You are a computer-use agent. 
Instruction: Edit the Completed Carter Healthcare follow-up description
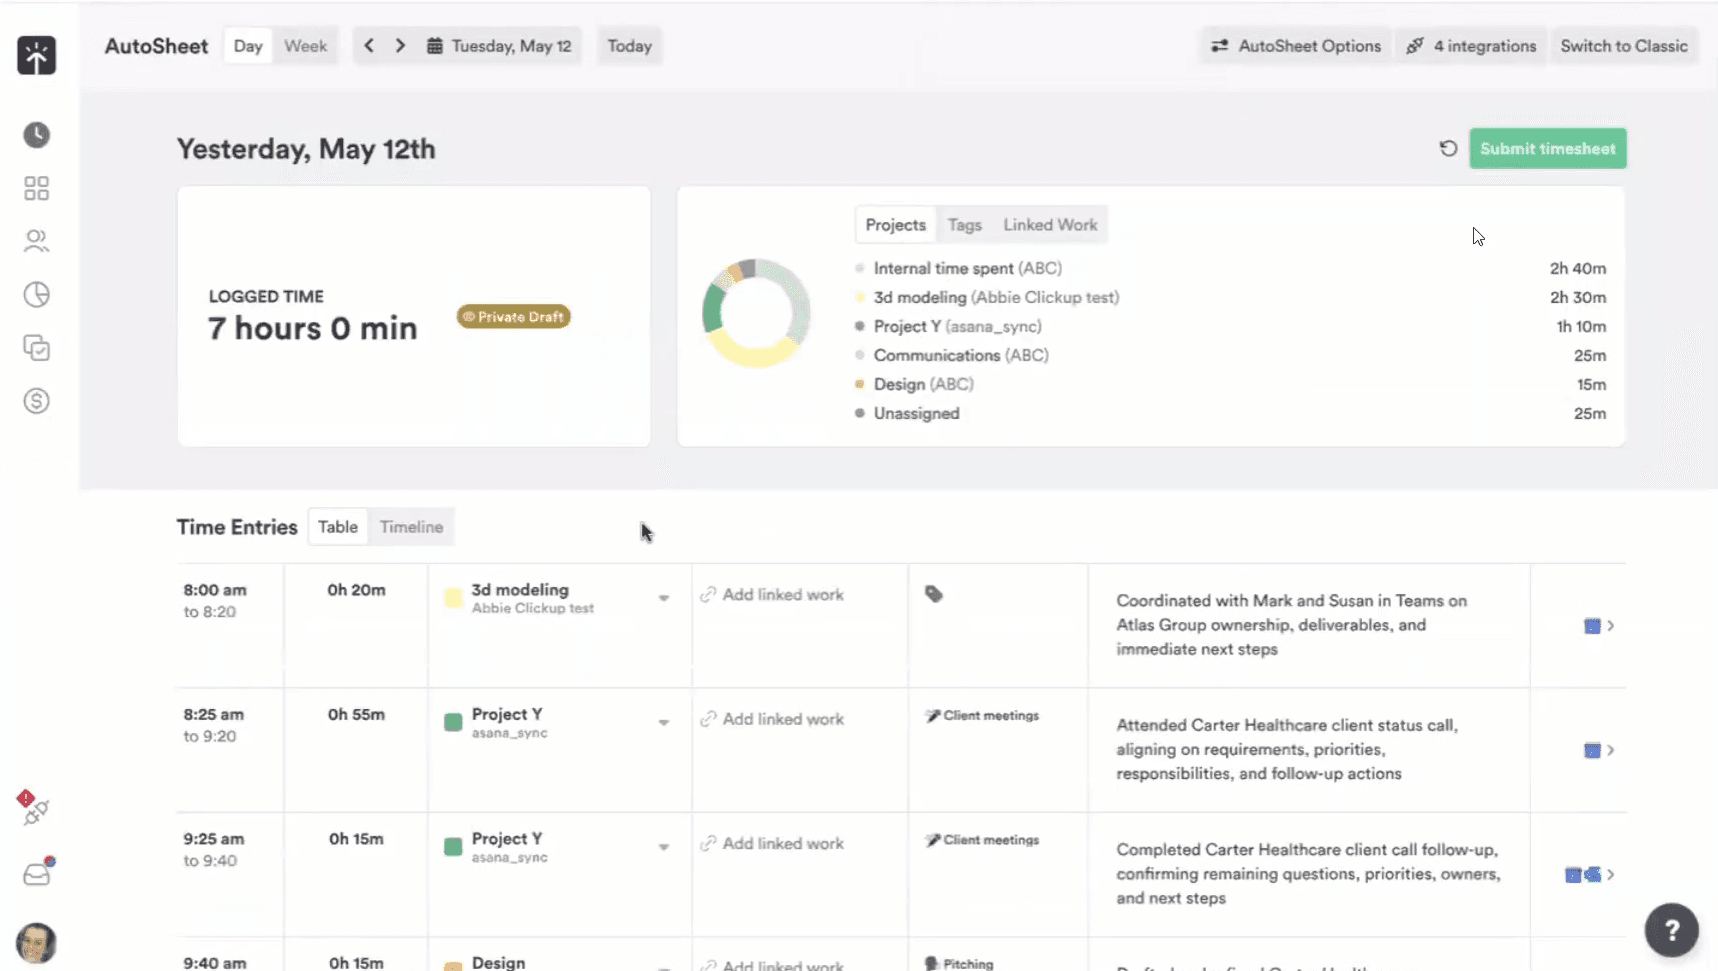[x=1309, y=874]
